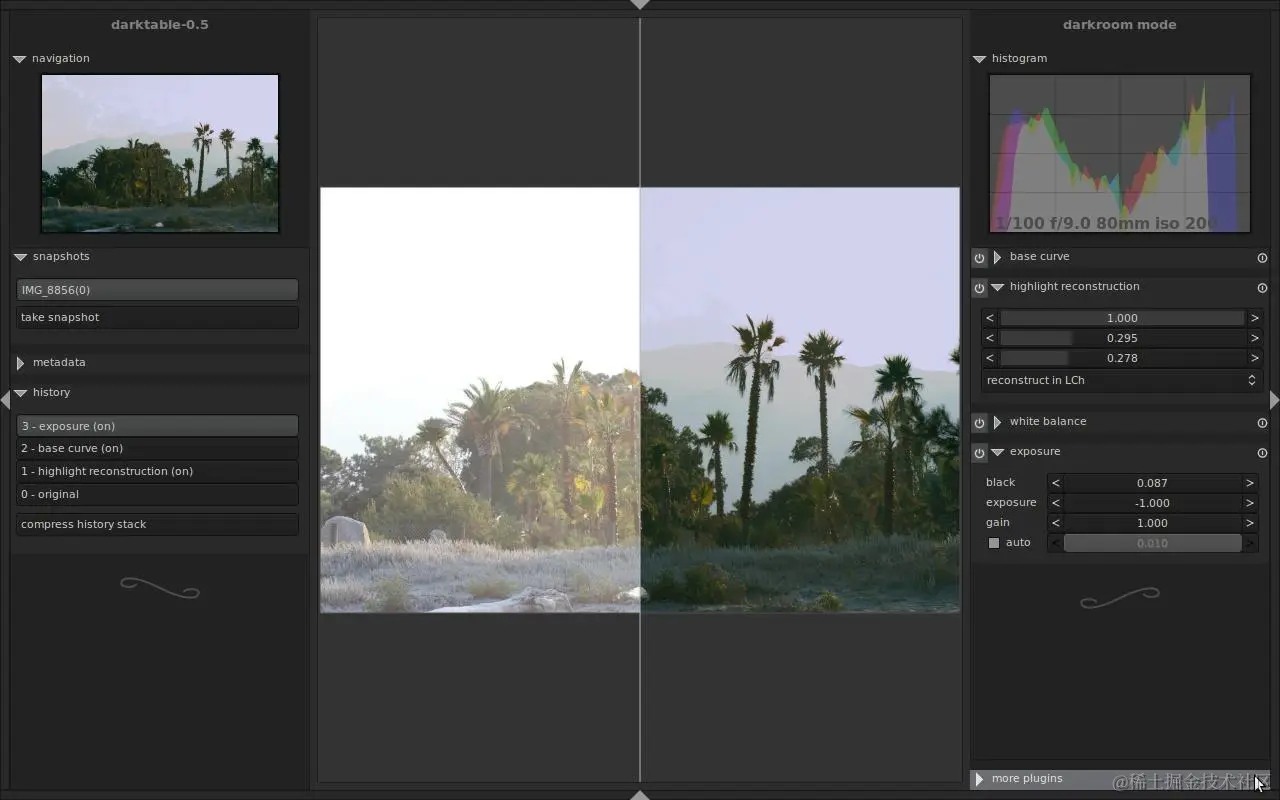
Task: Select history item 1 - highlight reconstruction (on)
Action: tap(157, 471)
